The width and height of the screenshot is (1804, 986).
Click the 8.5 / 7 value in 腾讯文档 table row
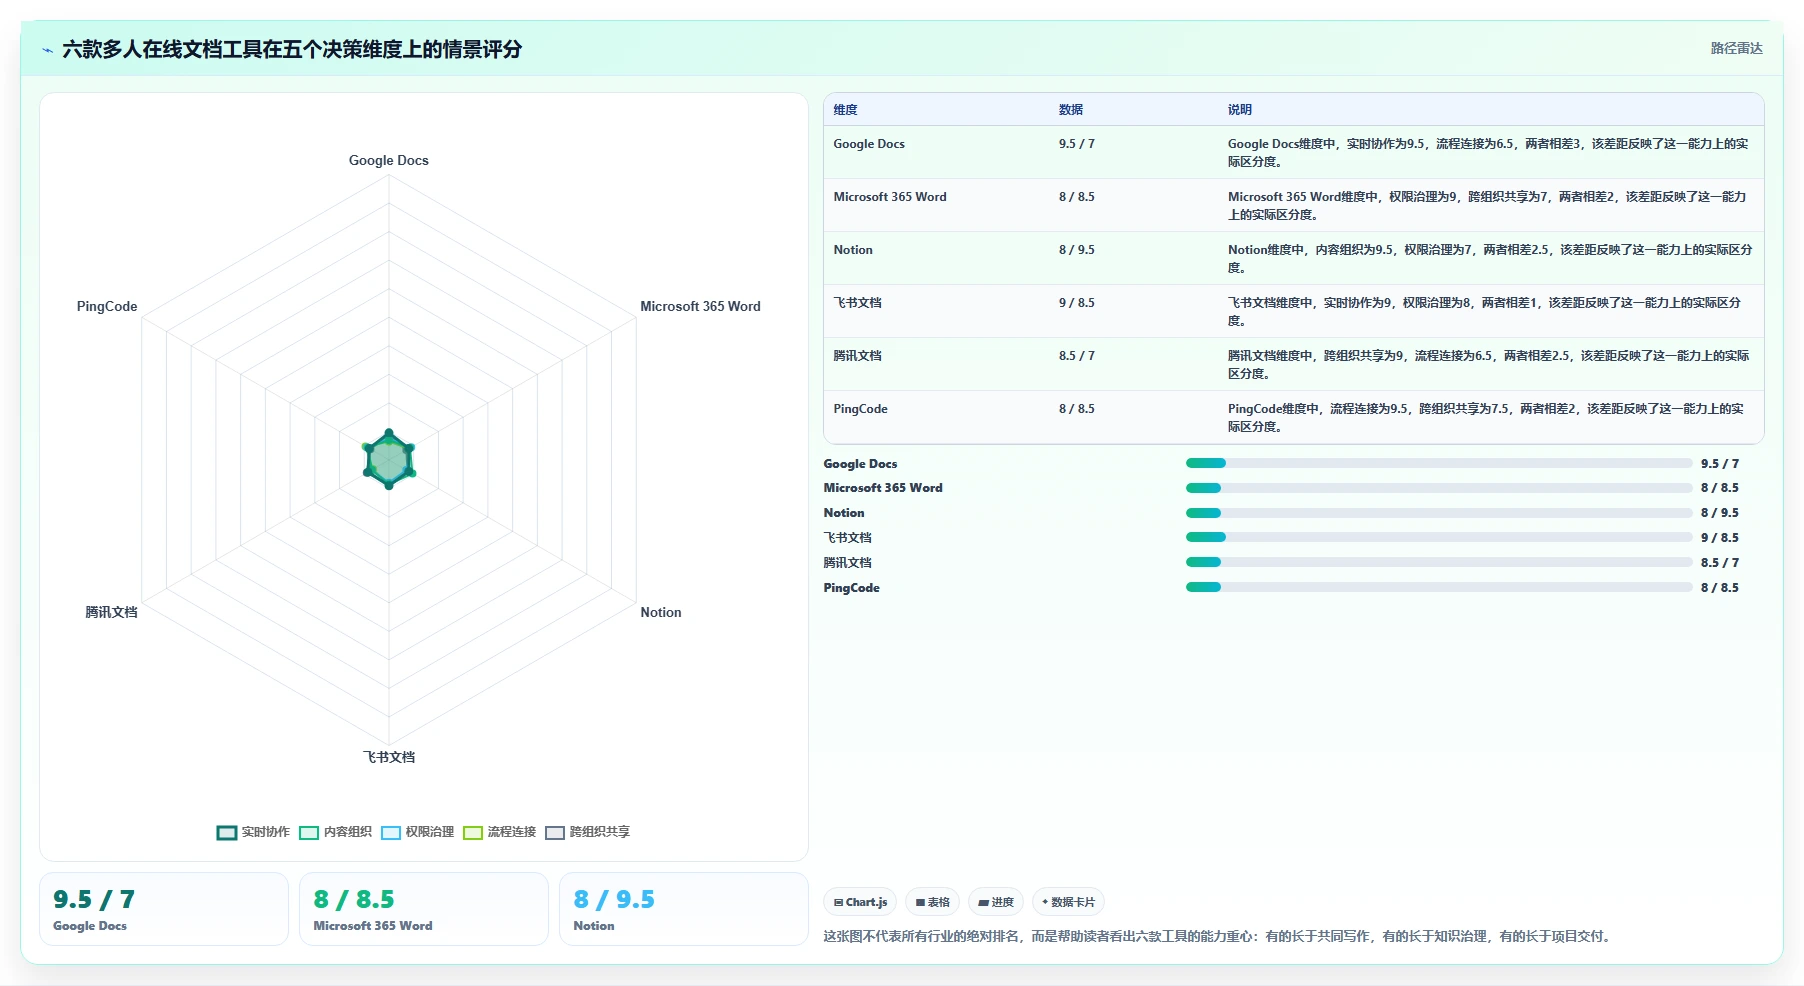(x=1077, y=356)
